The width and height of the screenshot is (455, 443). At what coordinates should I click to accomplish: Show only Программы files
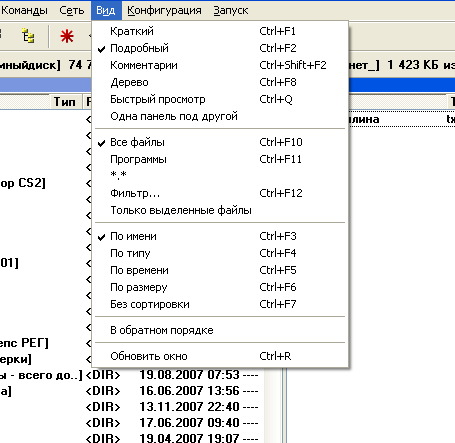(x=220, y=159)
